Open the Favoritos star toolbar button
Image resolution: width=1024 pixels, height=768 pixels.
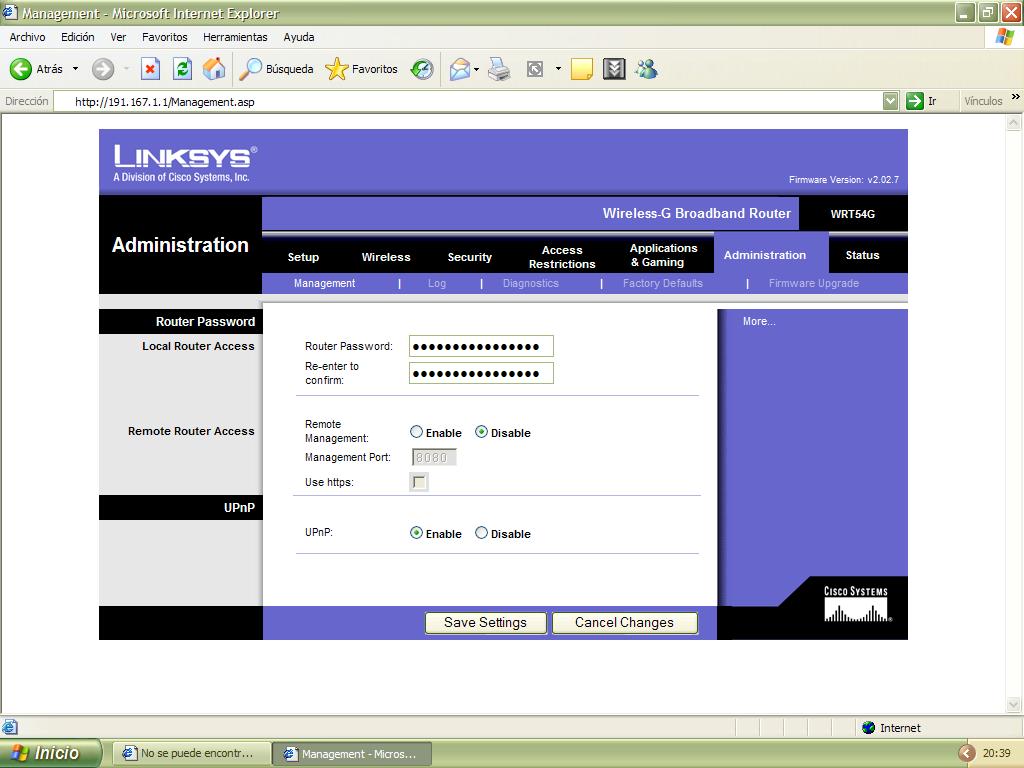pyautogui.click(x=361, y=69)
